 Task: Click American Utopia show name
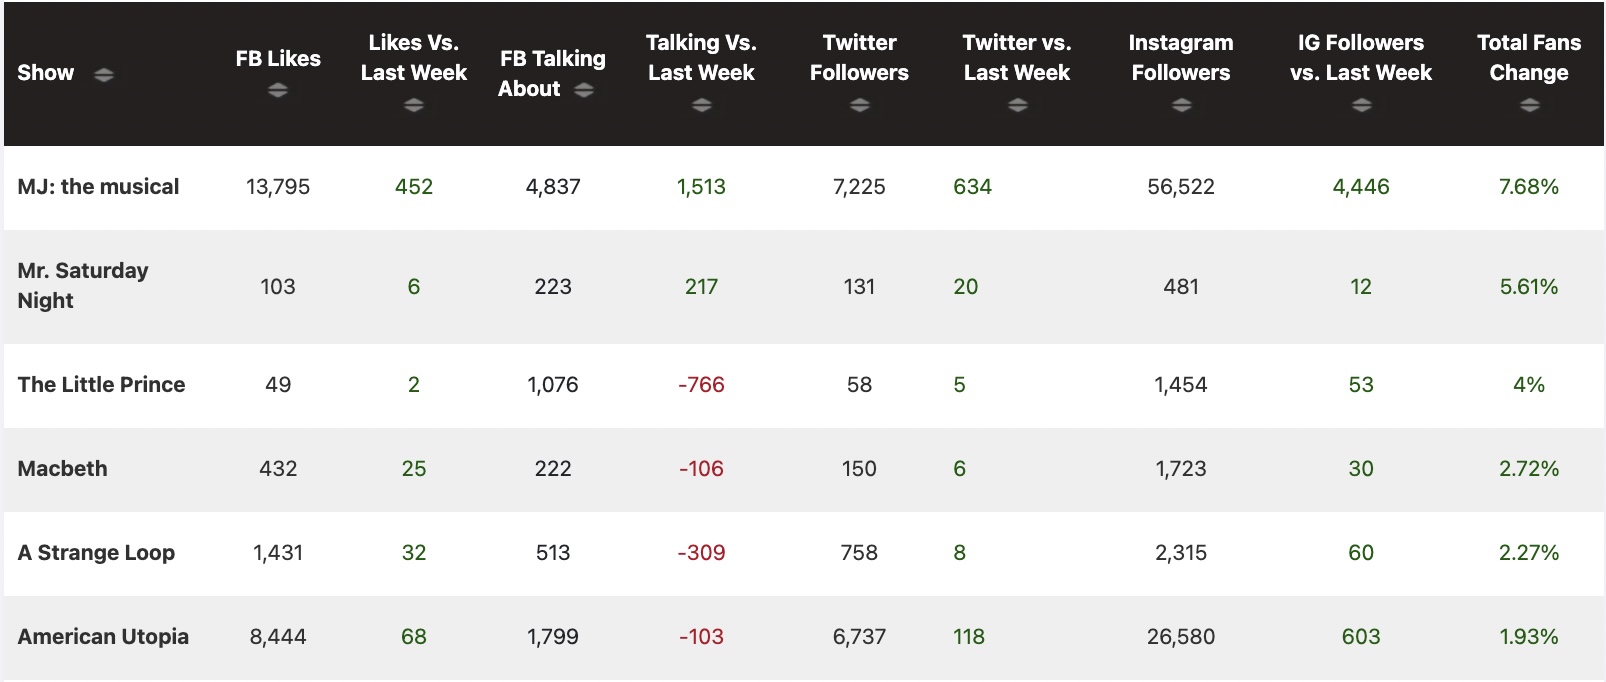click(103, 637)
